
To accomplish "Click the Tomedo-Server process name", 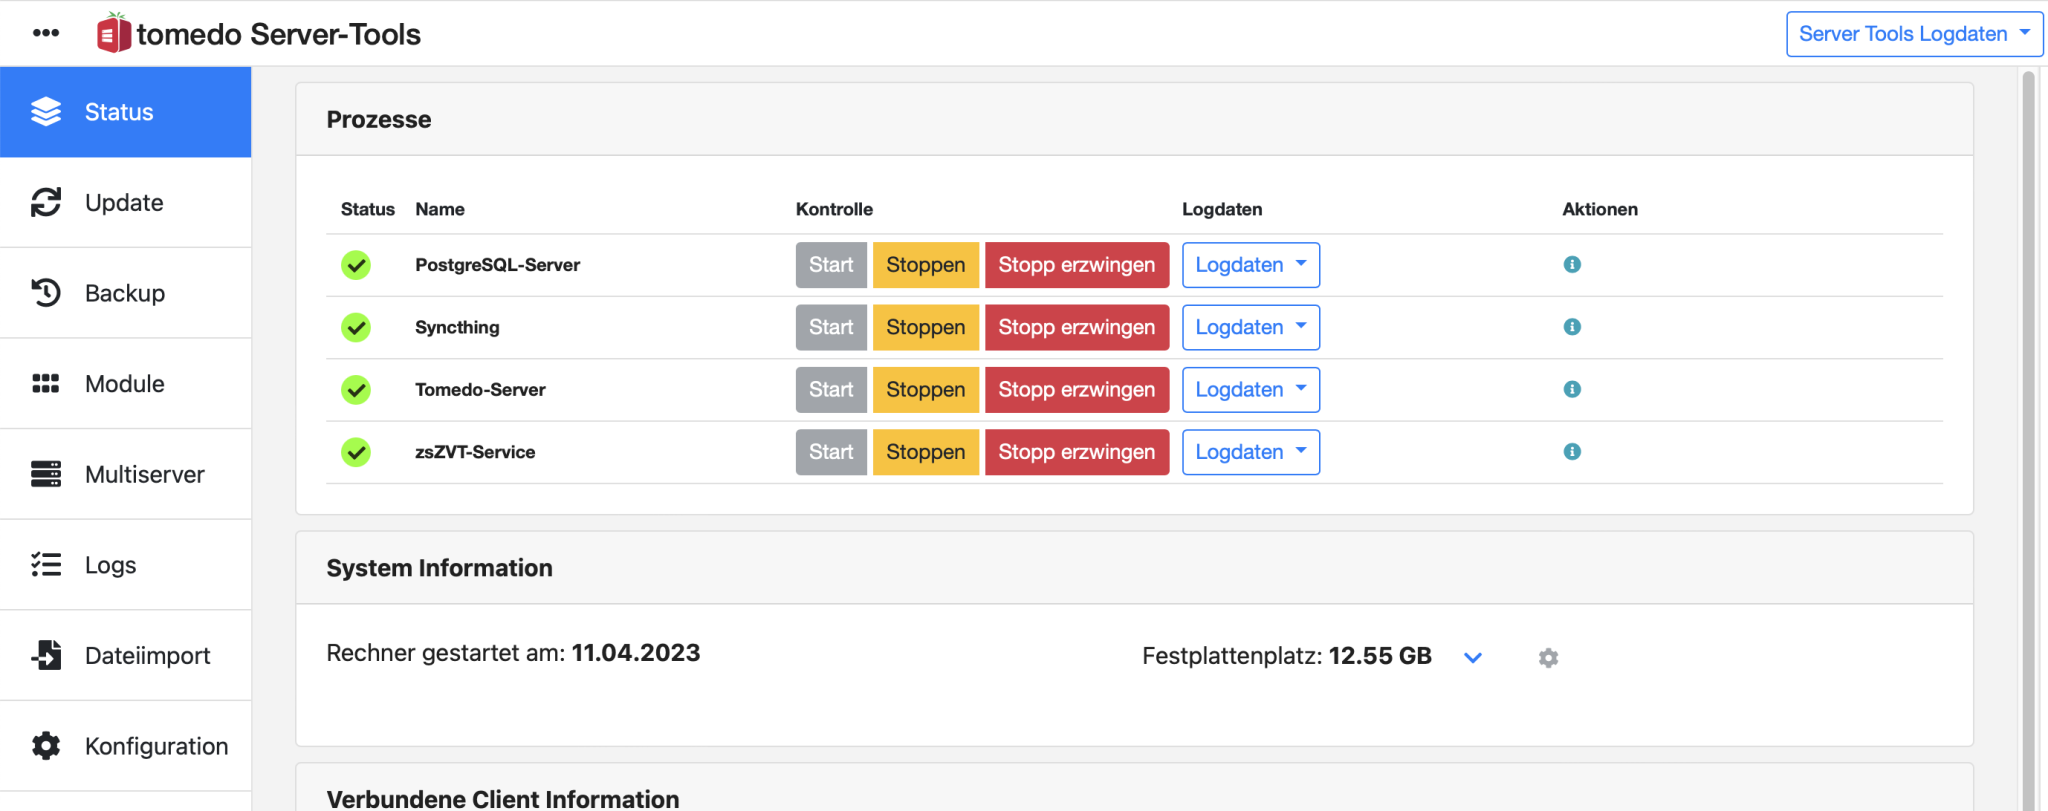I will tap(480, 390).
